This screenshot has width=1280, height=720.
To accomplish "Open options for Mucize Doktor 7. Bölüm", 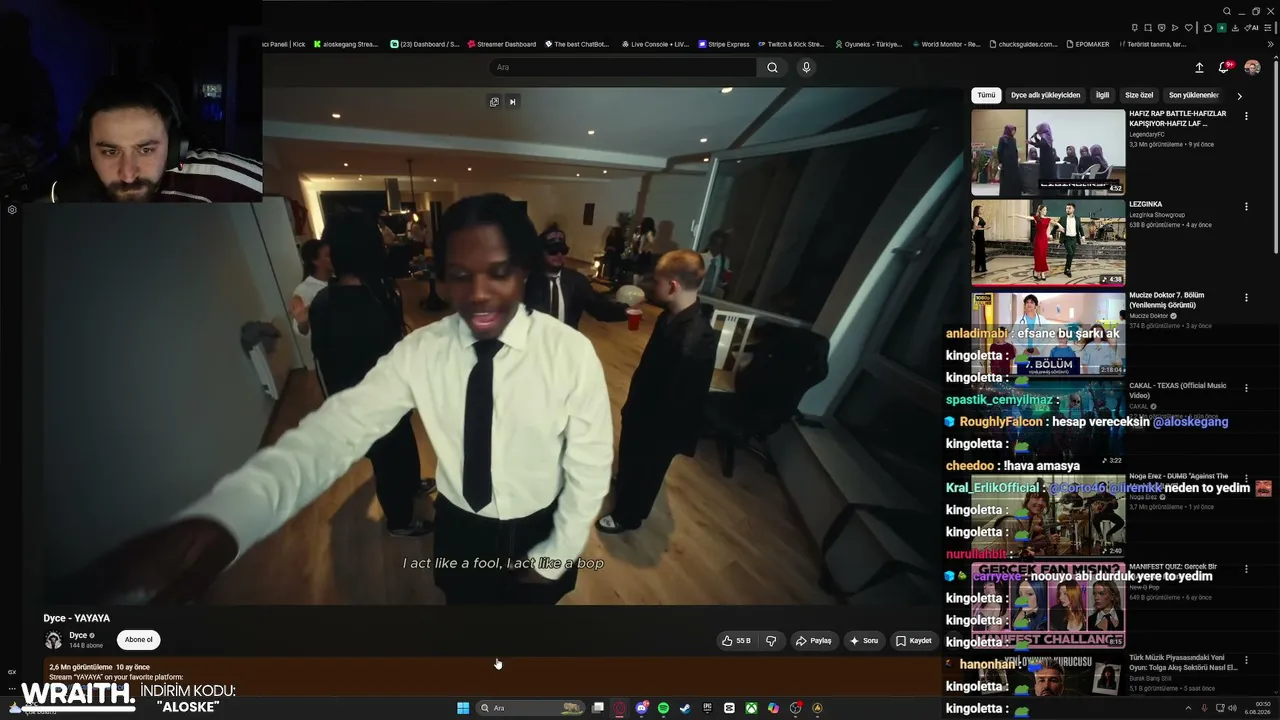I will pyautogui.click(x=1246, y=297).
